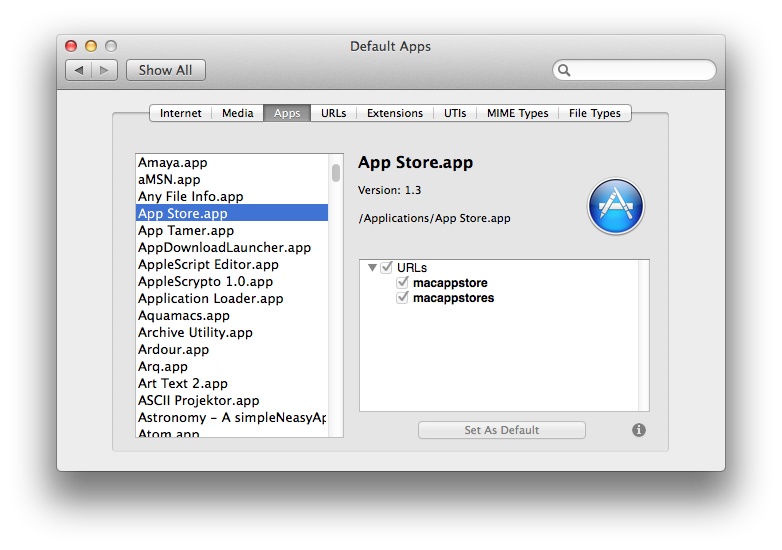Select Aquamacs.app

coord(232,315)
